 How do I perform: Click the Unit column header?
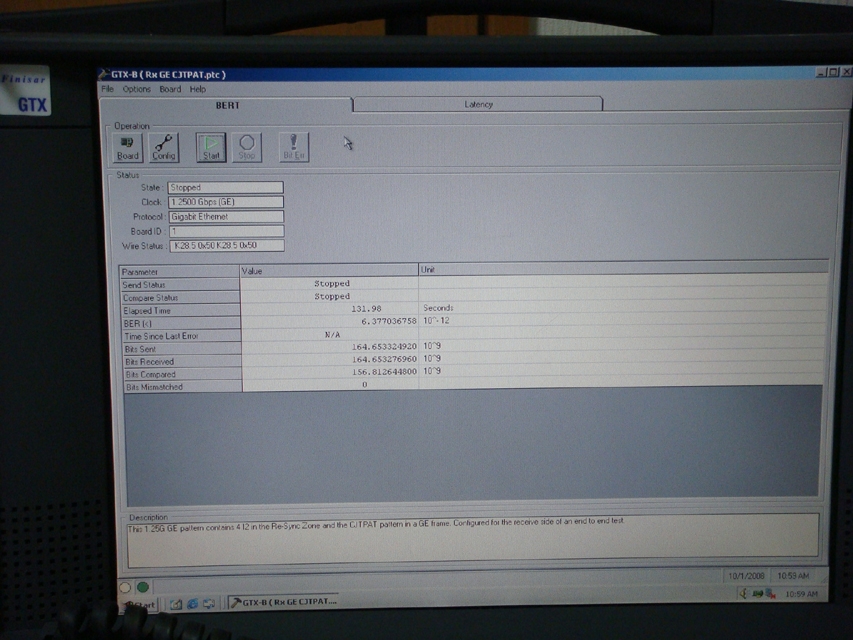click(623, 269)
